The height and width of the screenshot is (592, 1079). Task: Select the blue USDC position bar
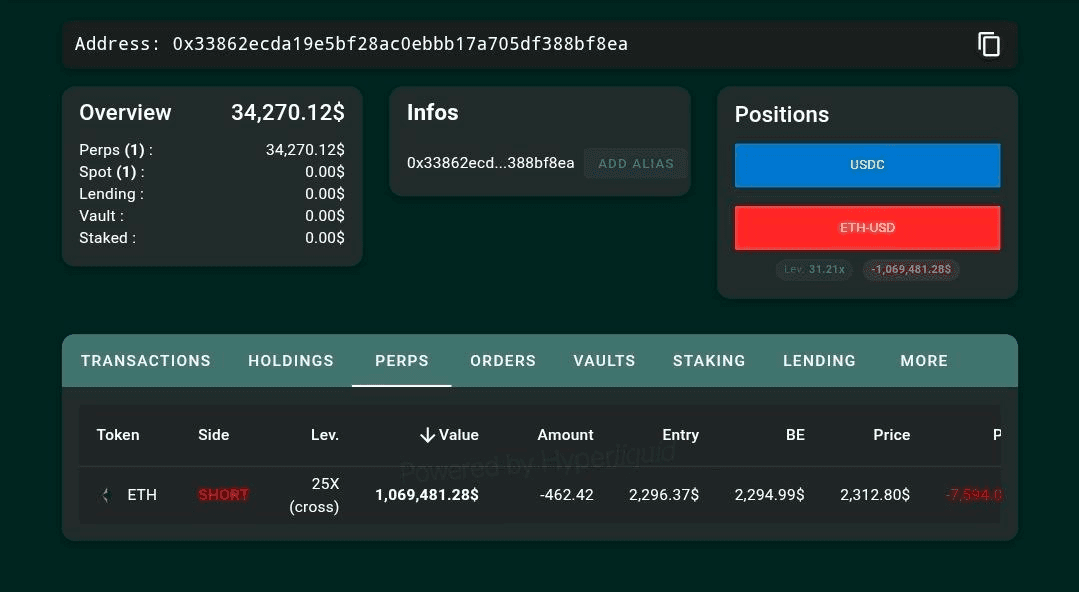pos(867,165)
